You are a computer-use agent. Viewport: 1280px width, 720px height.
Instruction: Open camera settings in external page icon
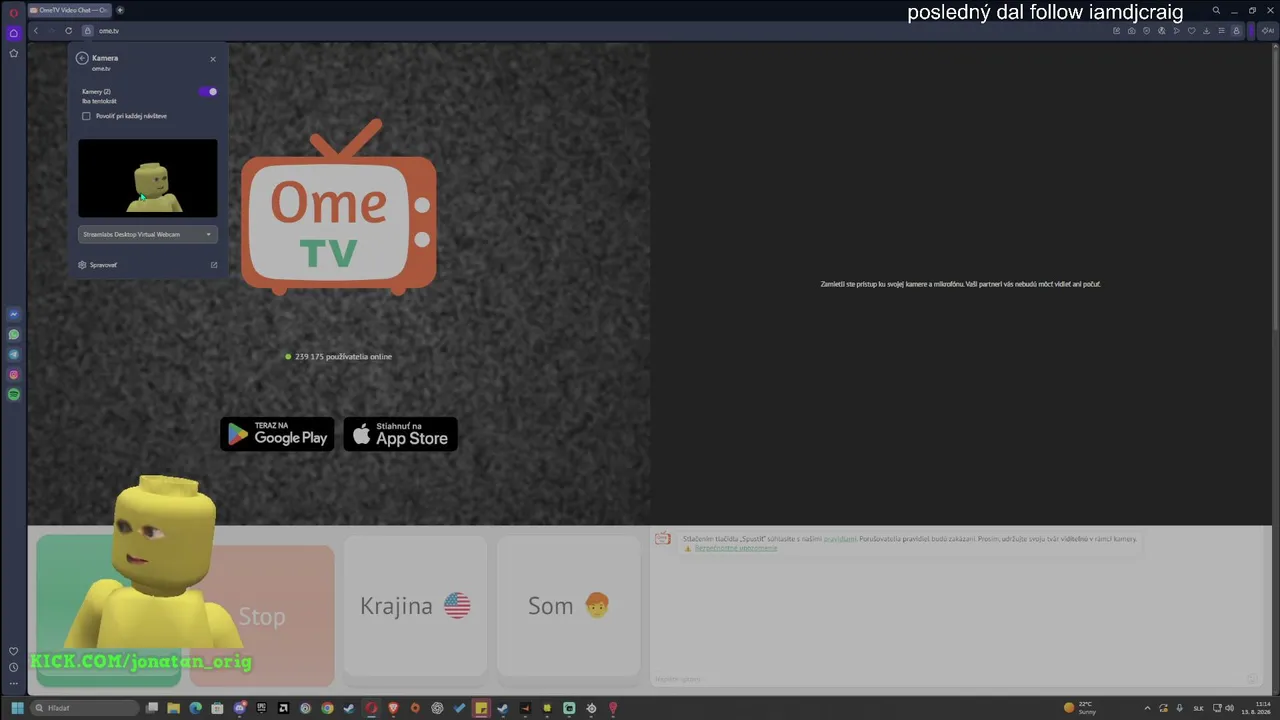point(214,265)
